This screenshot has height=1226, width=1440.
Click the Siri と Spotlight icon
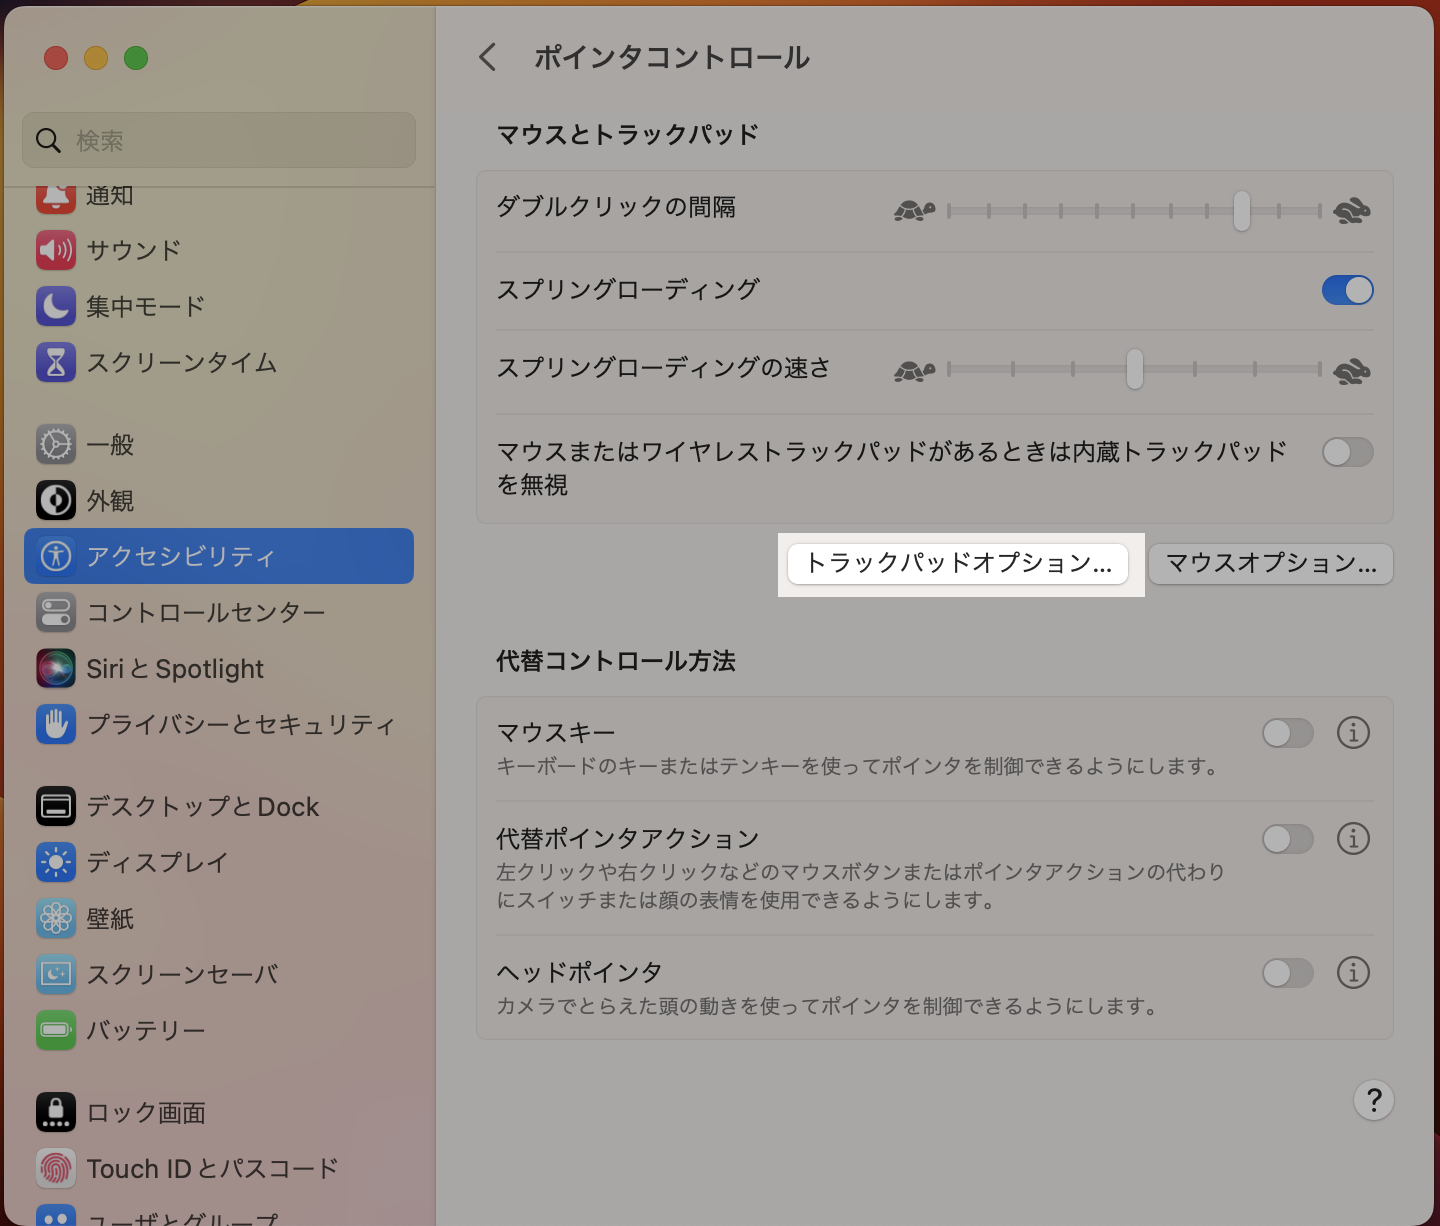[x=56, y=668]
